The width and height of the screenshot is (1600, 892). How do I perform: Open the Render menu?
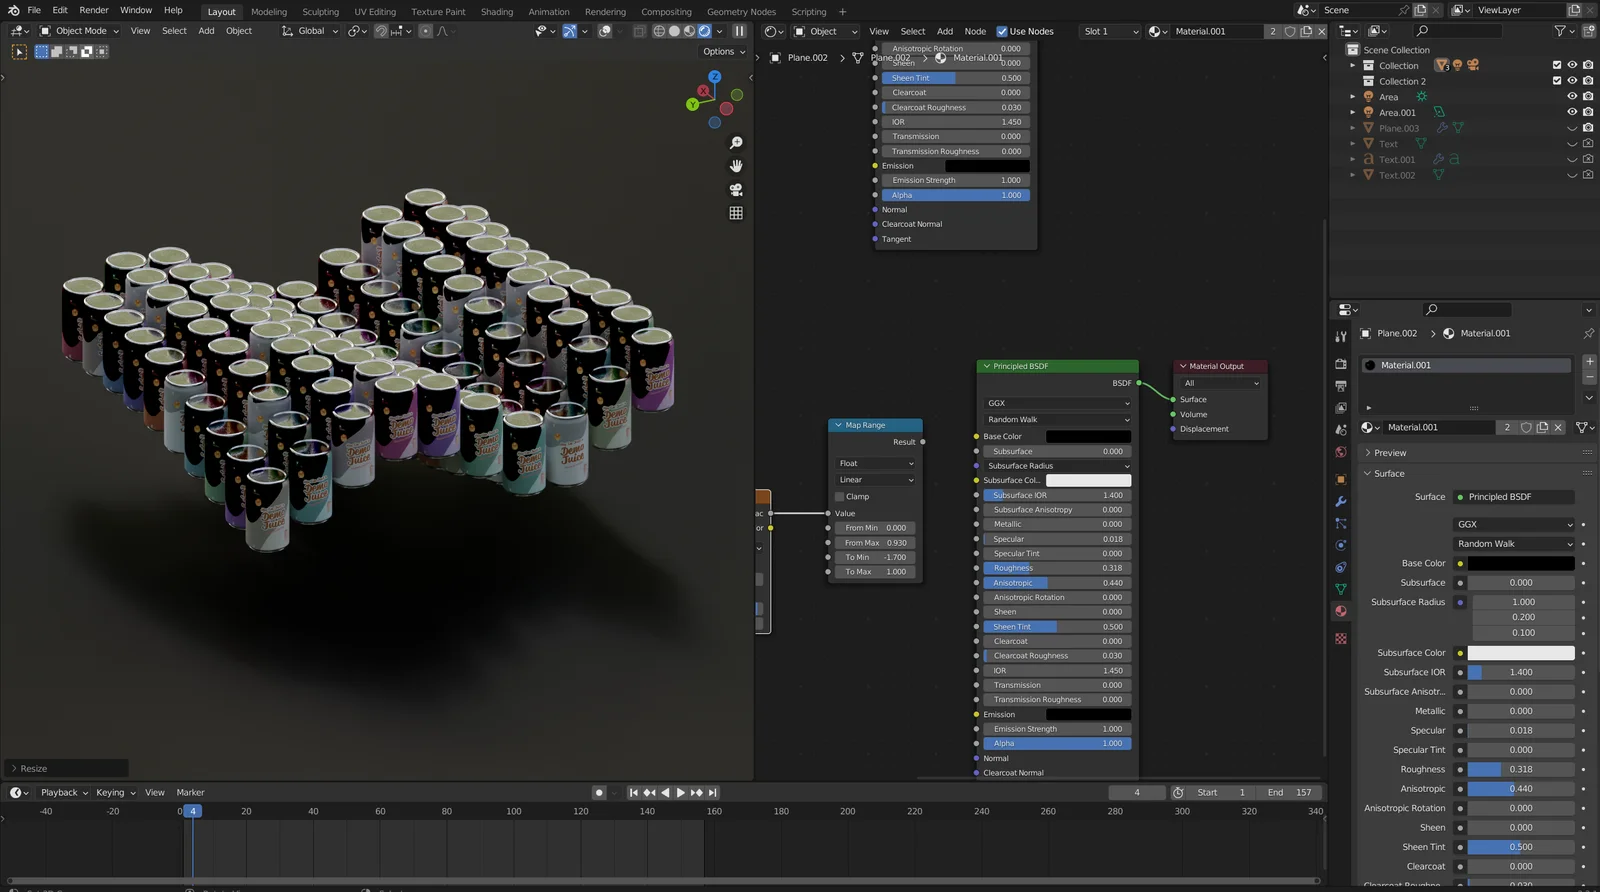94,10
